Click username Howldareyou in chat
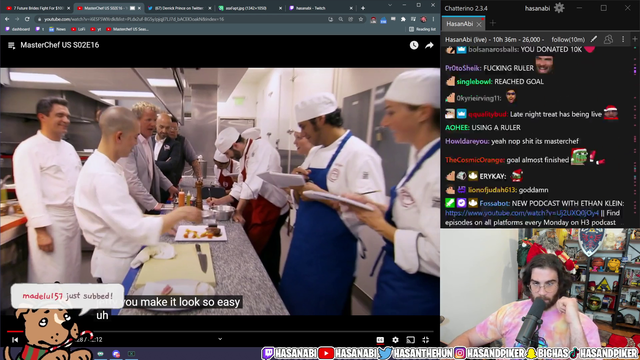Image resolution: width=640 pixels, height=360 pixels. coord(467,141)
